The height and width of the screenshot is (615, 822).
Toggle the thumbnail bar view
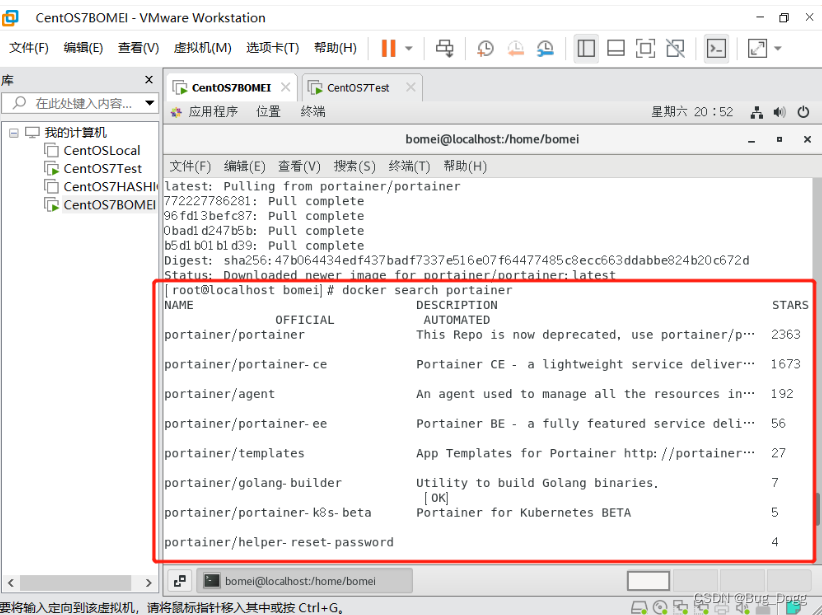[615, 48]
